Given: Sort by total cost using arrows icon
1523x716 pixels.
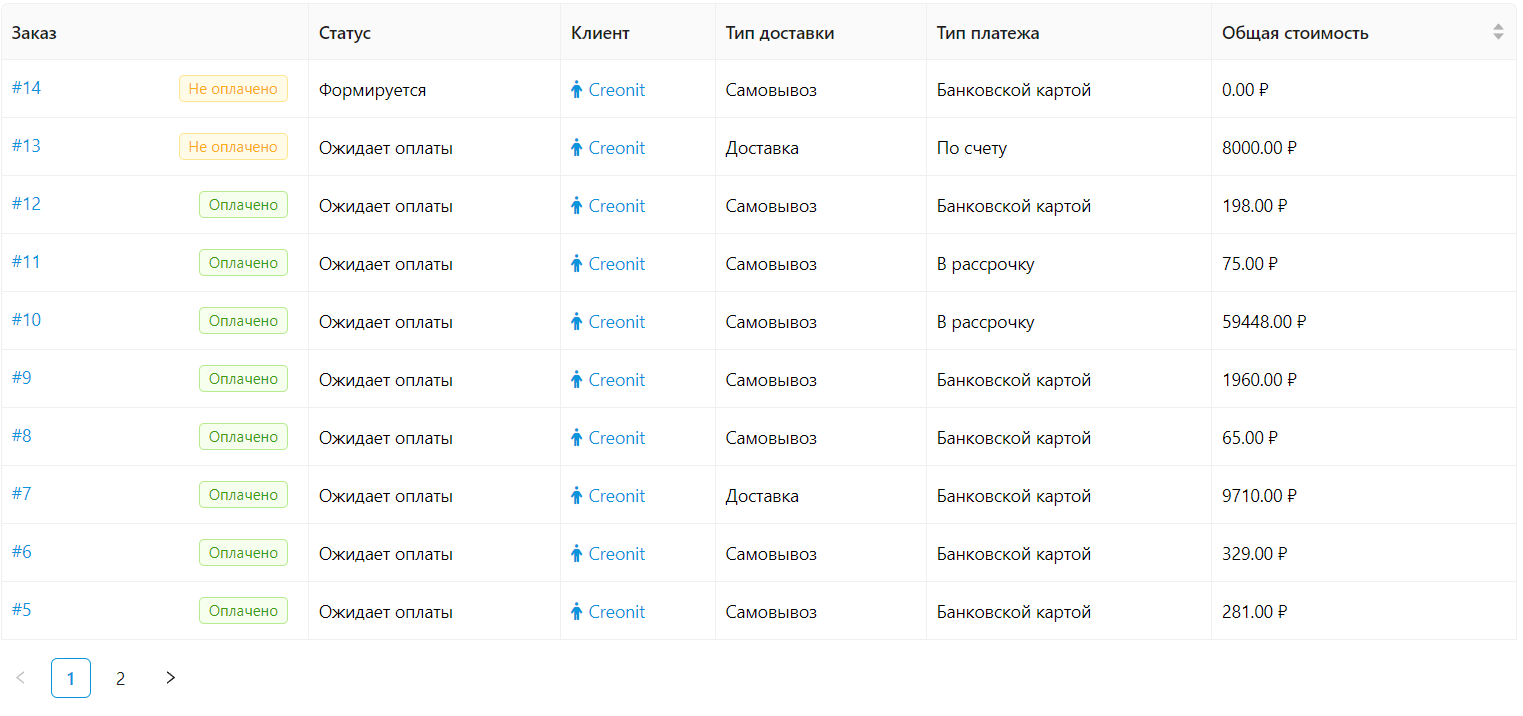Looking at the screenshot, I should [1498, 32].
